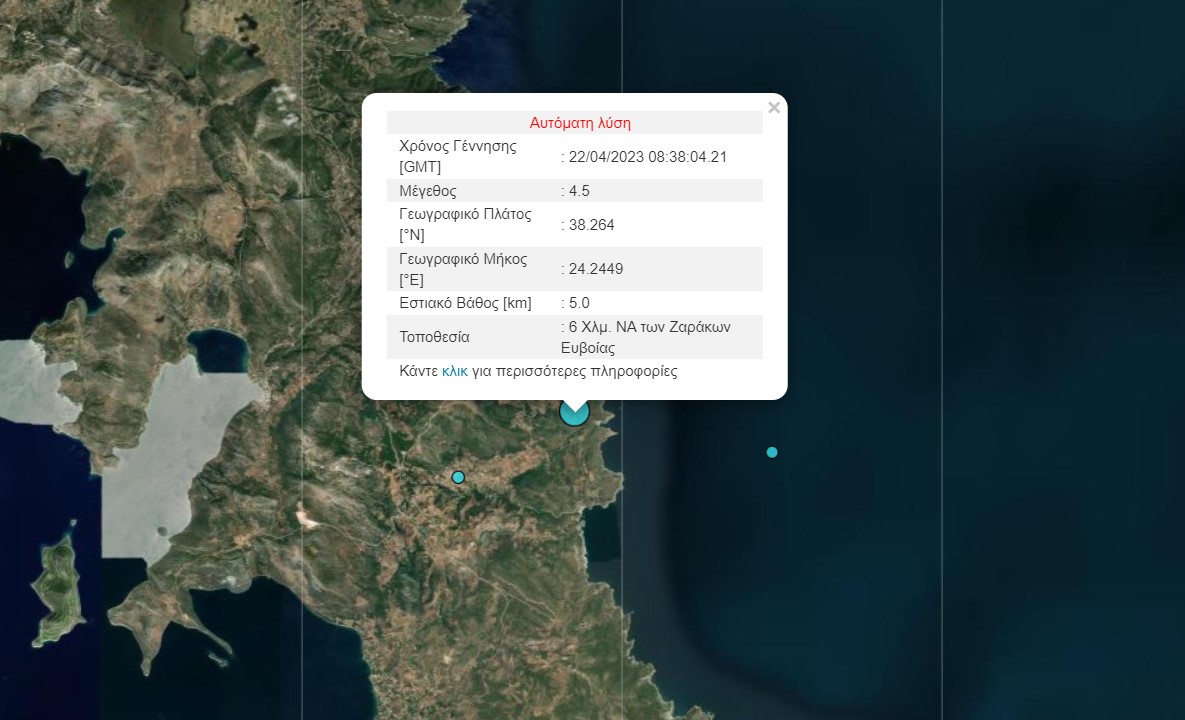The width and height of the screenshot is (1185, 720).
Task: Click the large earthquake marker below the popup
Action: [574, 412]
